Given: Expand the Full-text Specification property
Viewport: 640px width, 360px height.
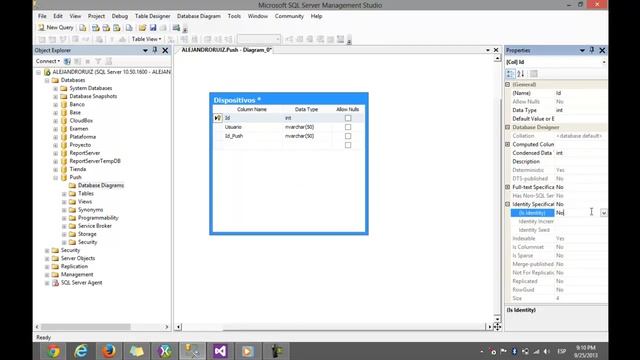Looking at the screenshot, I should pos(508,187).
